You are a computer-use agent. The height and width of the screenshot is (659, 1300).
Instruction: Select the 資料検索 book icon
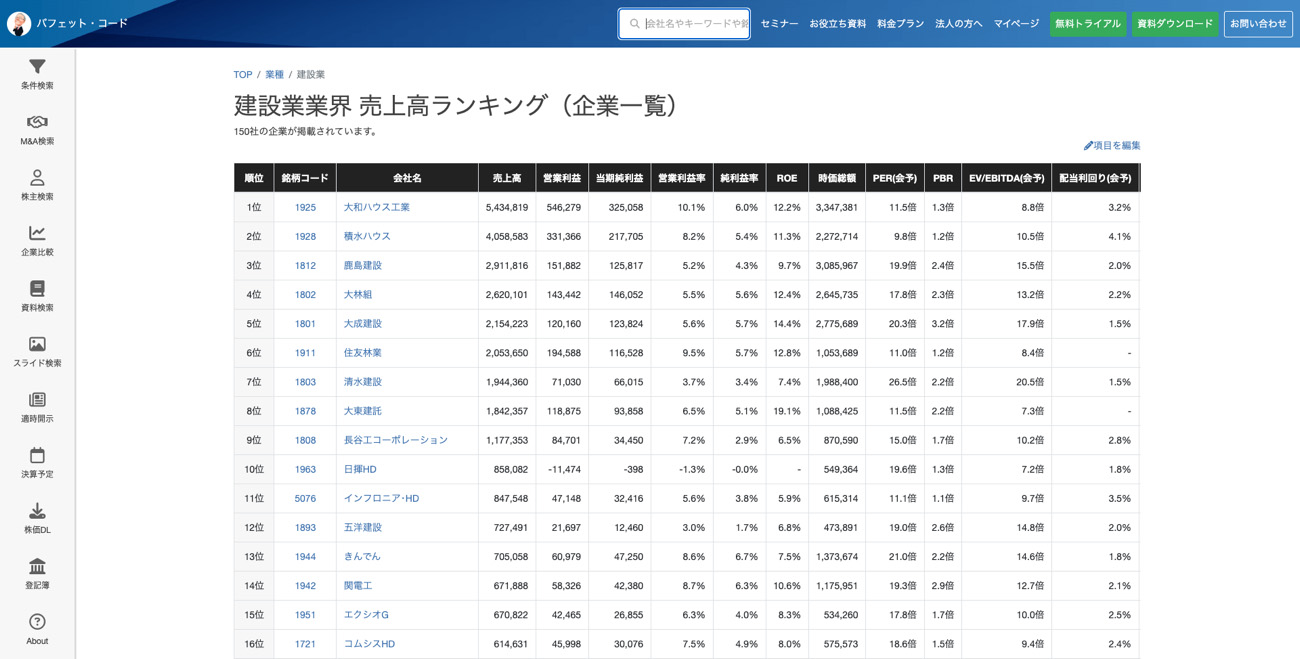click(x=37, y=289)
